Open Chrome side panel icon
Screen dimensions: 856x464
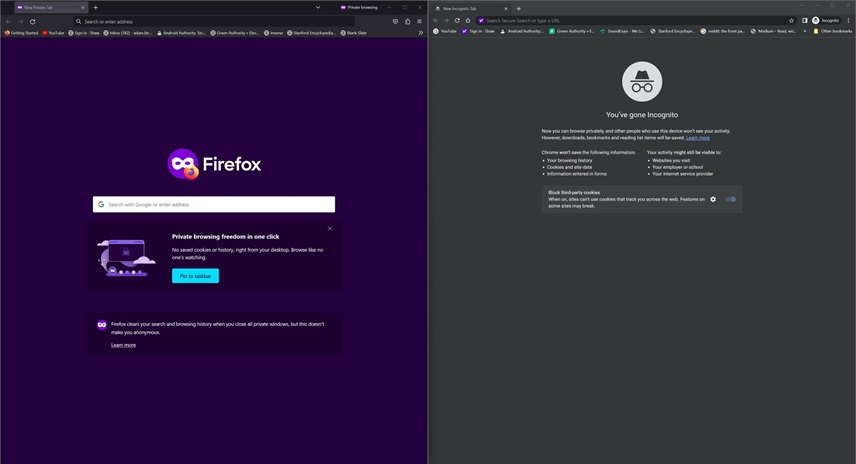point(805,20)
